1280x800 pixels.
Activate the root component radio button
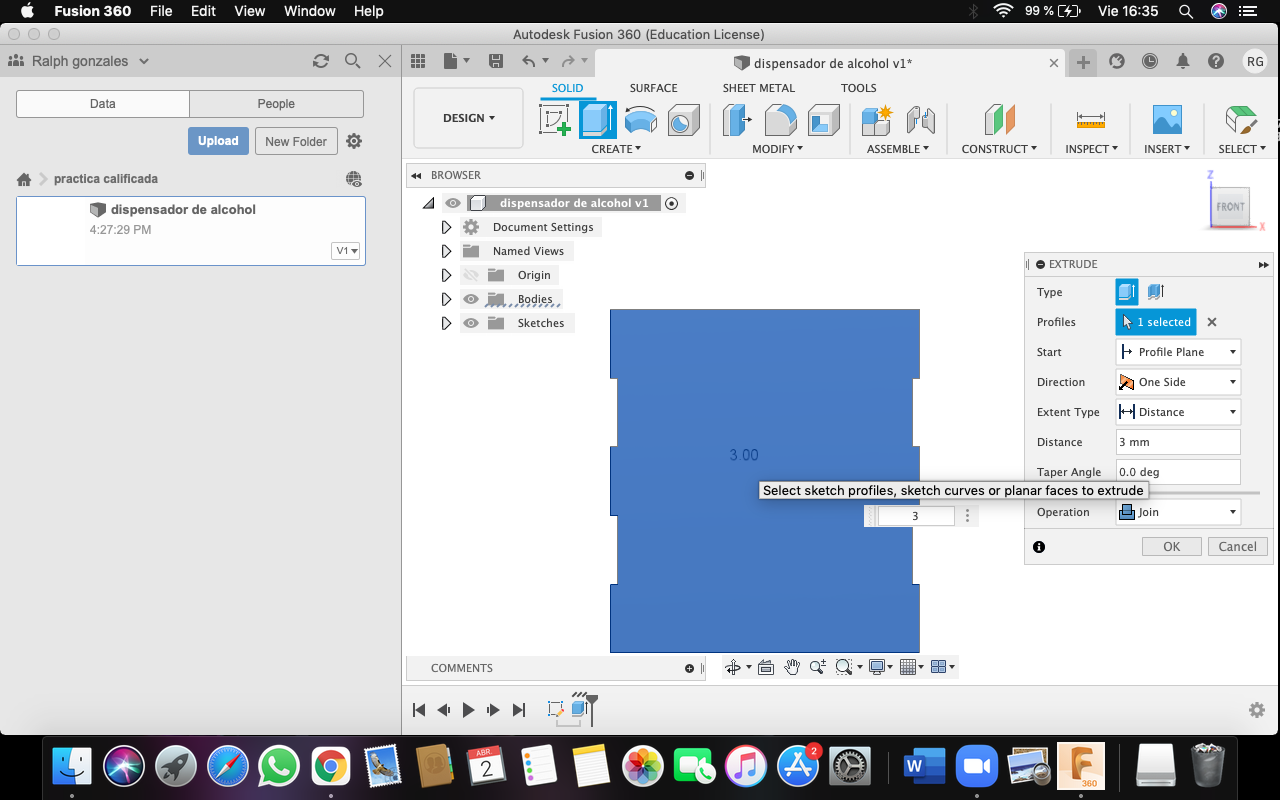point(672,203)
